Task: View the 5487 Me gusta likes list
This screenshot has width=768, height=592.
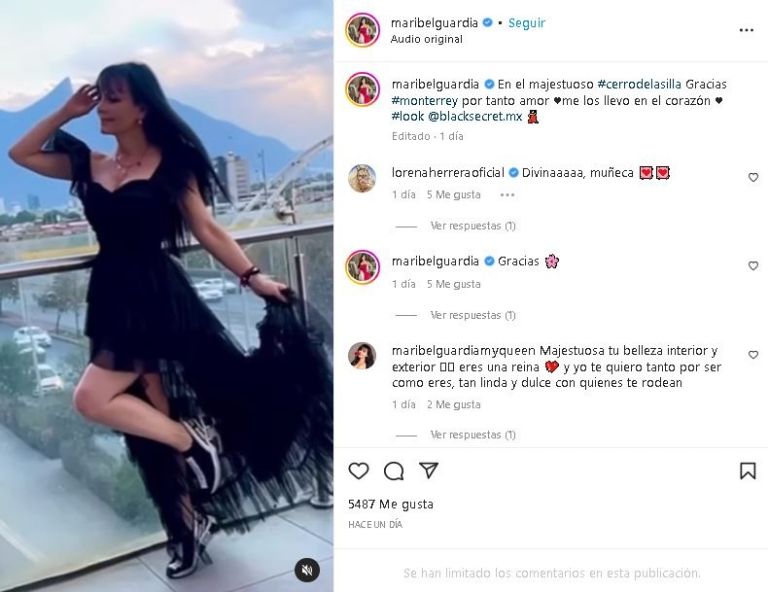Action: [x=390, y=504]
